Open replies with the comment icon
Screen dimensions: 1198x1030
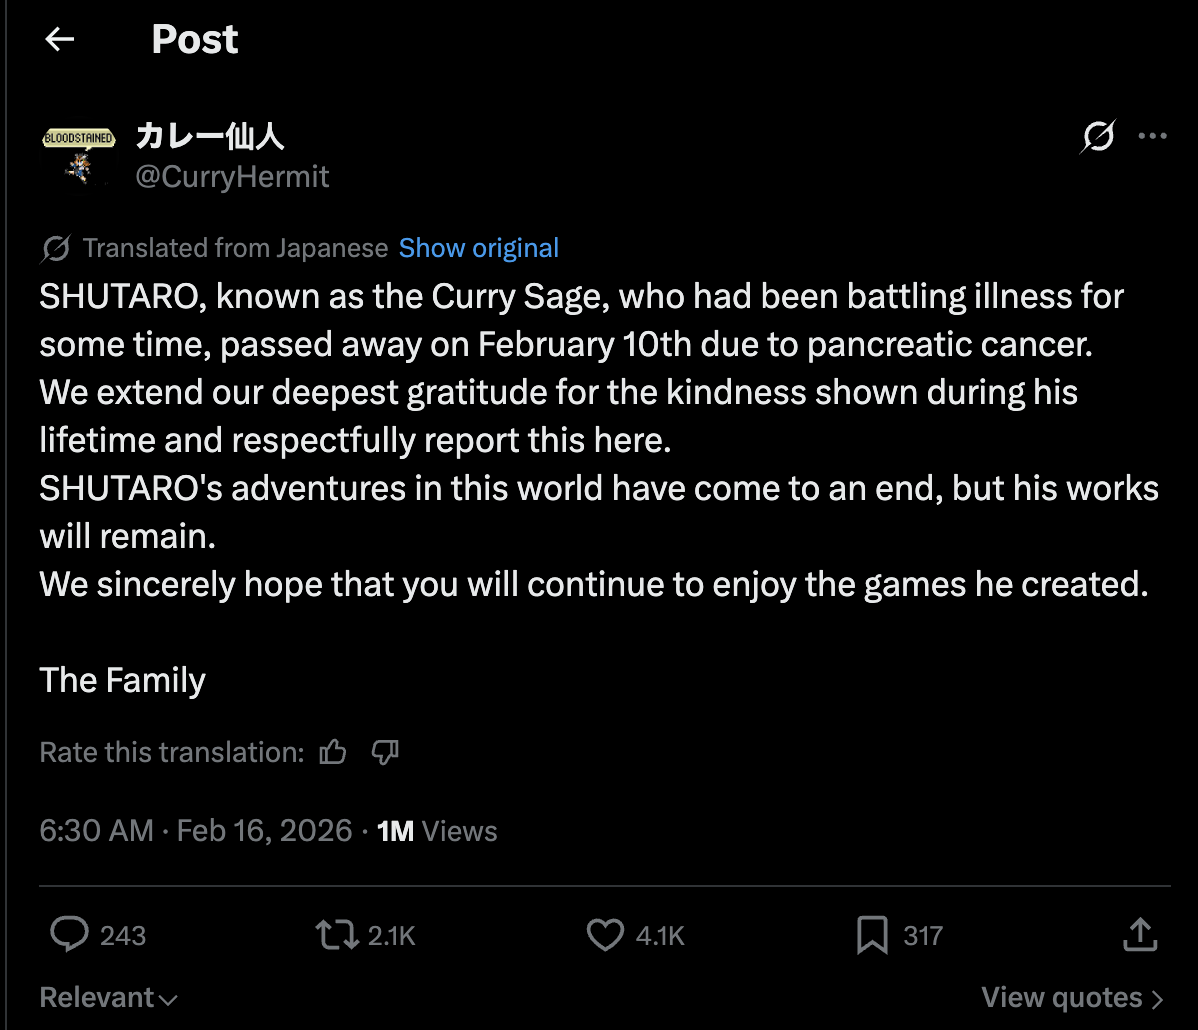pyautogui.click(x=70, y=935)
